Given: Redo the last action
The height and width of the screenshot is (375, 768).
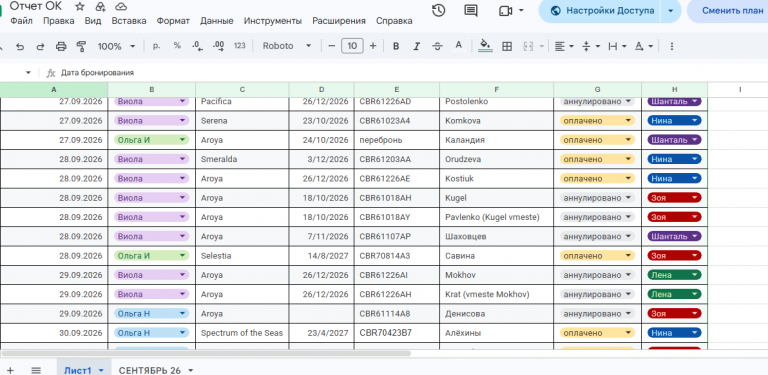Looking at the screenshot, I should (x=41, y=47).
